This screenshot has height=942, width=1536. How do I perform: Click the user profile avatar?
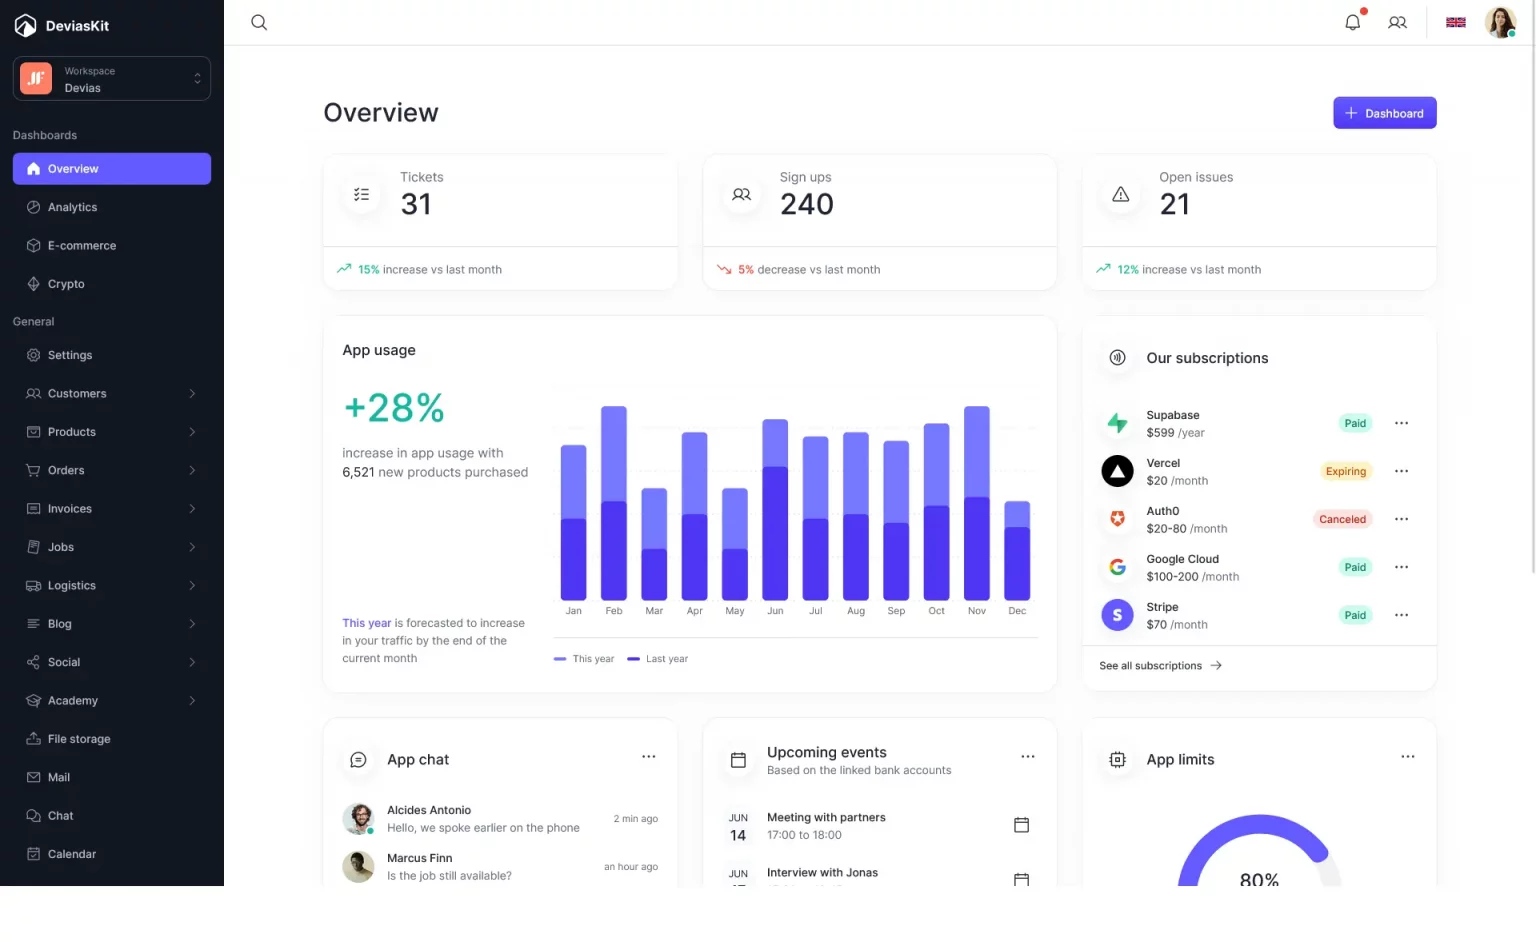click(1501, 22)
